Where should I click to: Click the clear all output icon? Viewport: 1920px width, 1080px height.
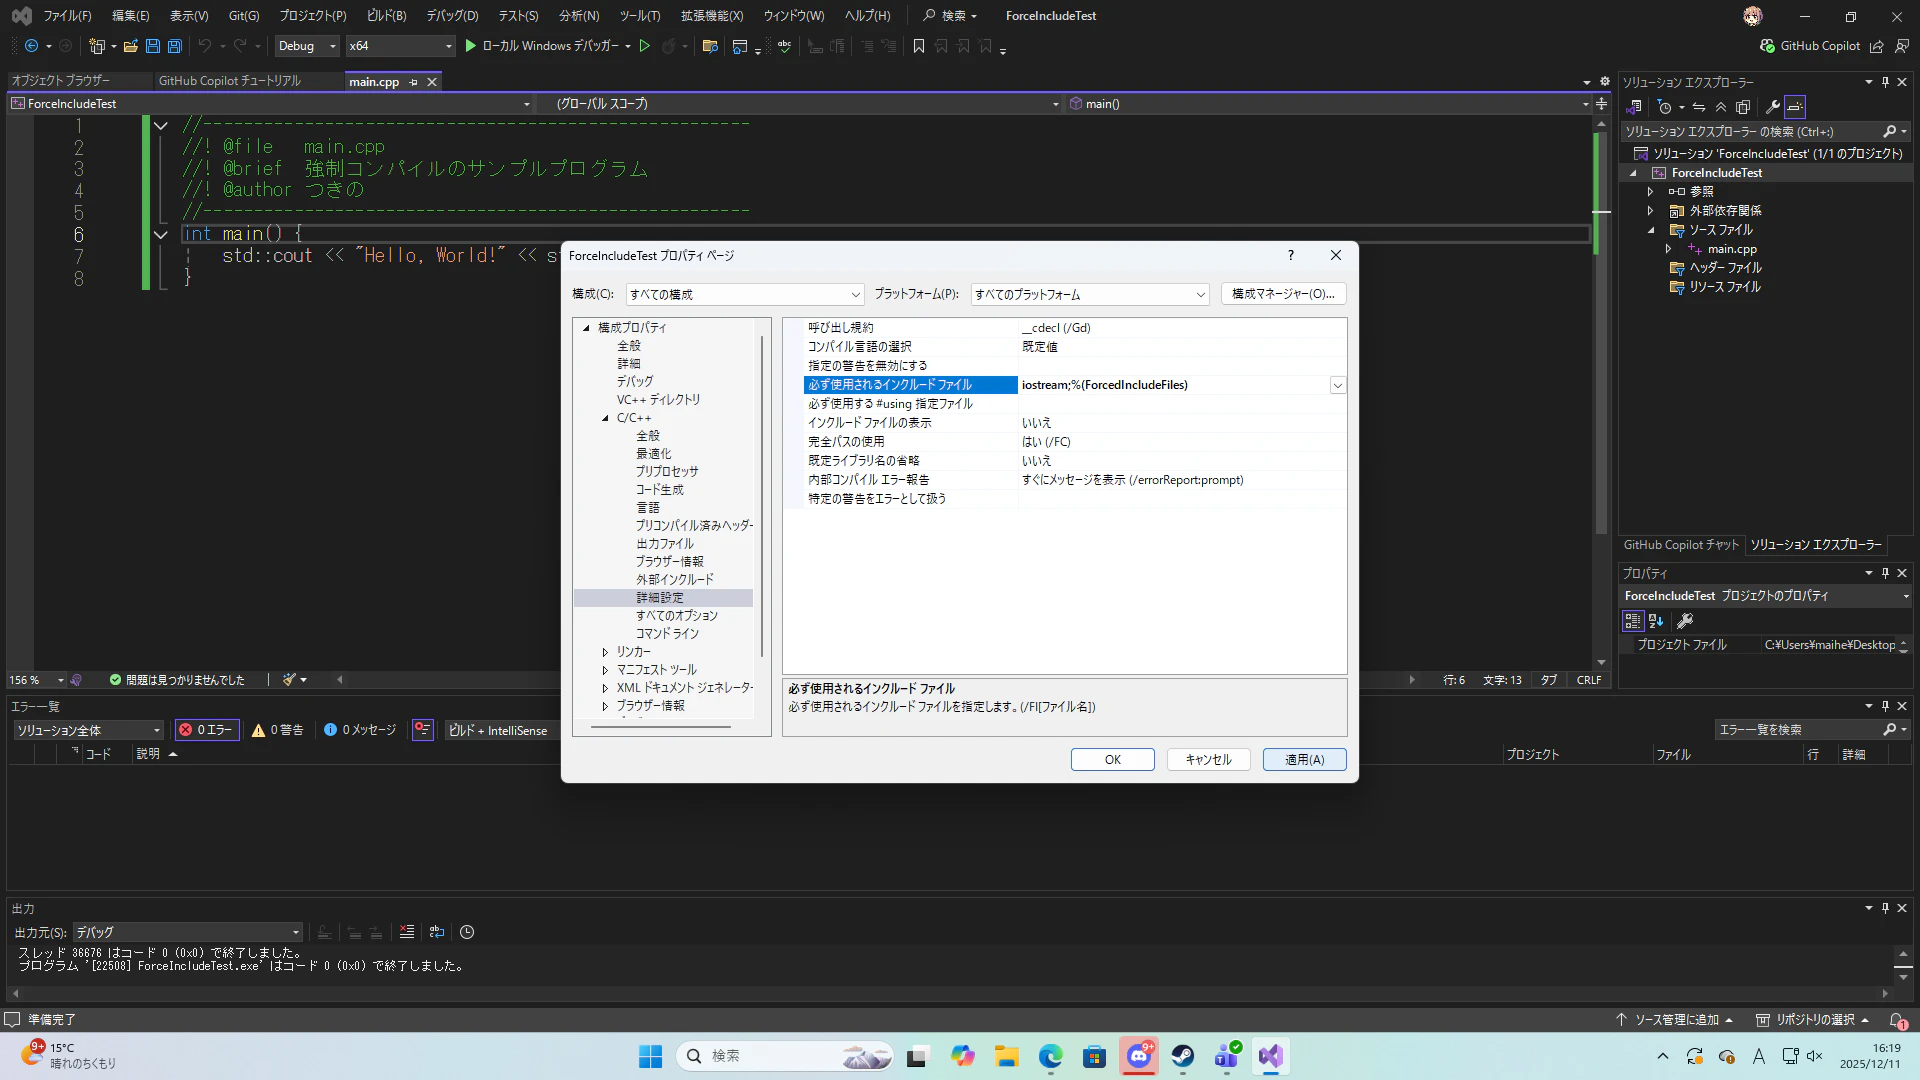click(x=407, y=932)
